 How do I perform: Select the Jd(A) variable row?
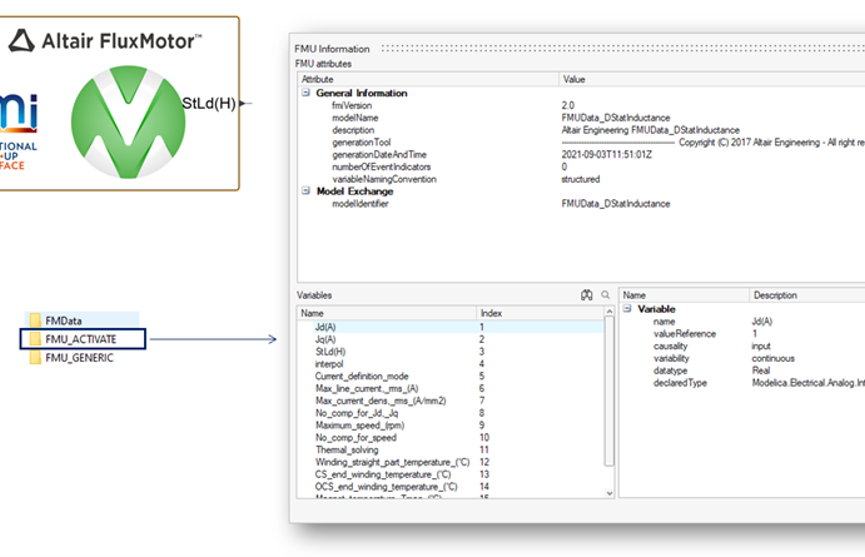point(451,327)
